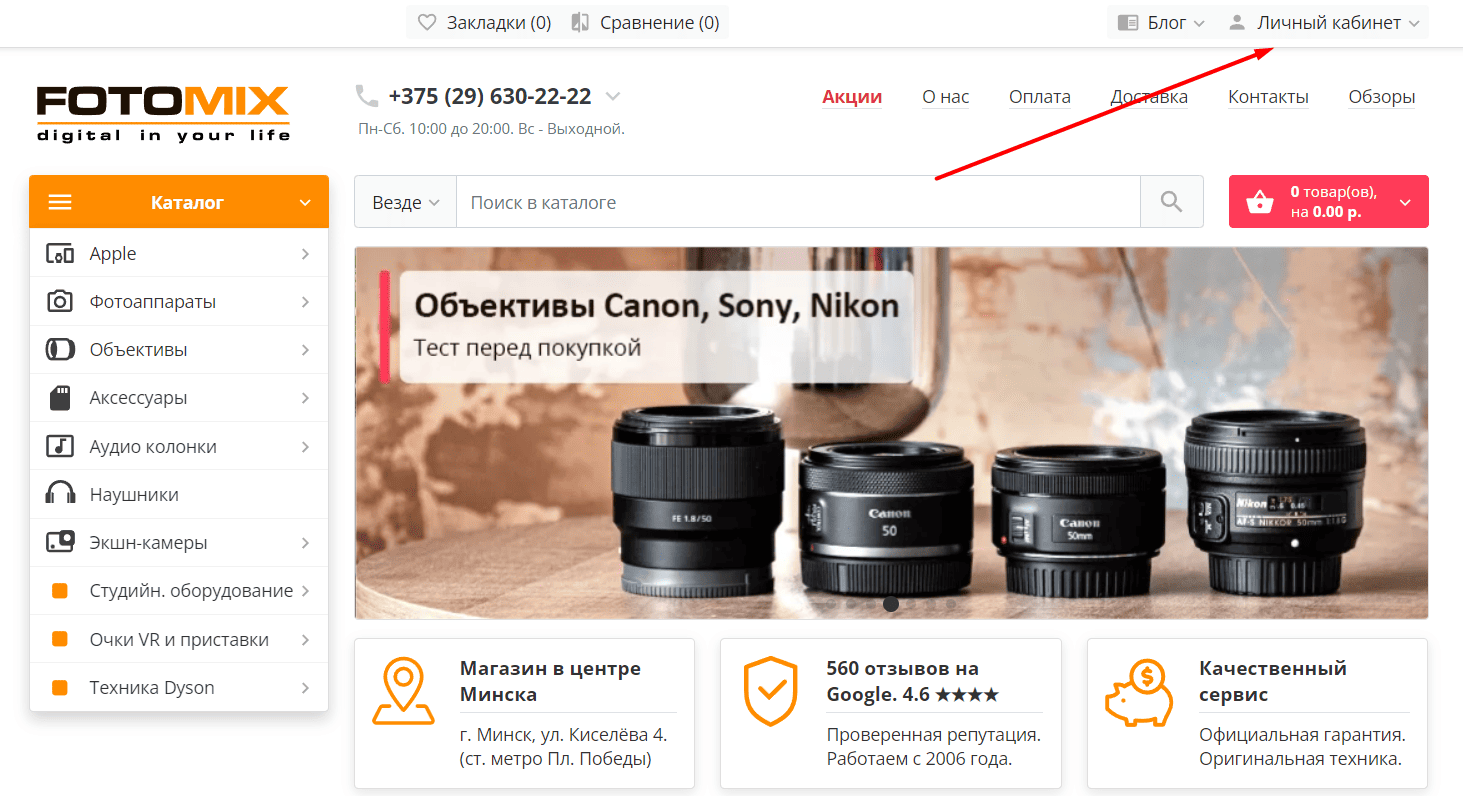The height and width of the screenshot is (796, 1463).
Task: Open the О нас page
Action: (x=946, y=97)
